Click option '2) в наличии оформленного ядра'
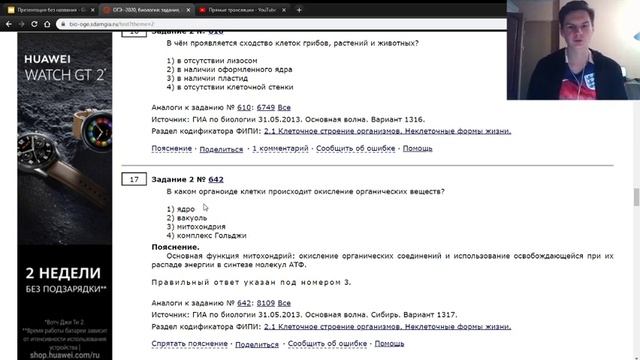This screenshot has height=360, width=640. (229, 69)
